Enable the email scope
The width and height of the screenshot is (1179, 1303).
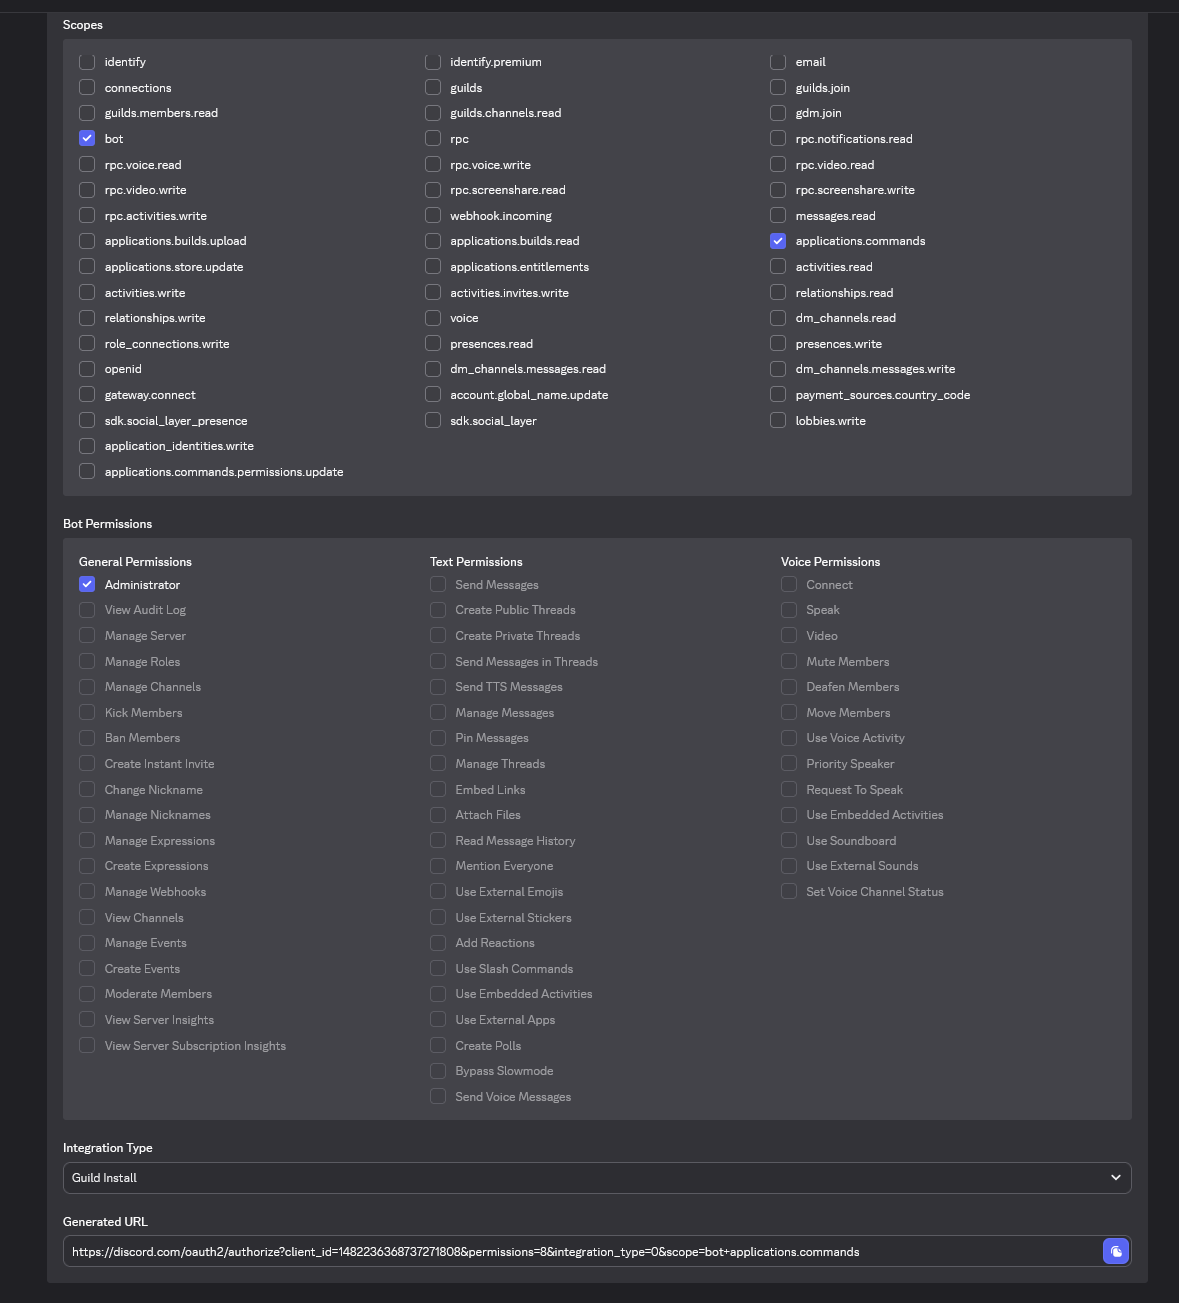[x=778, y=61]
